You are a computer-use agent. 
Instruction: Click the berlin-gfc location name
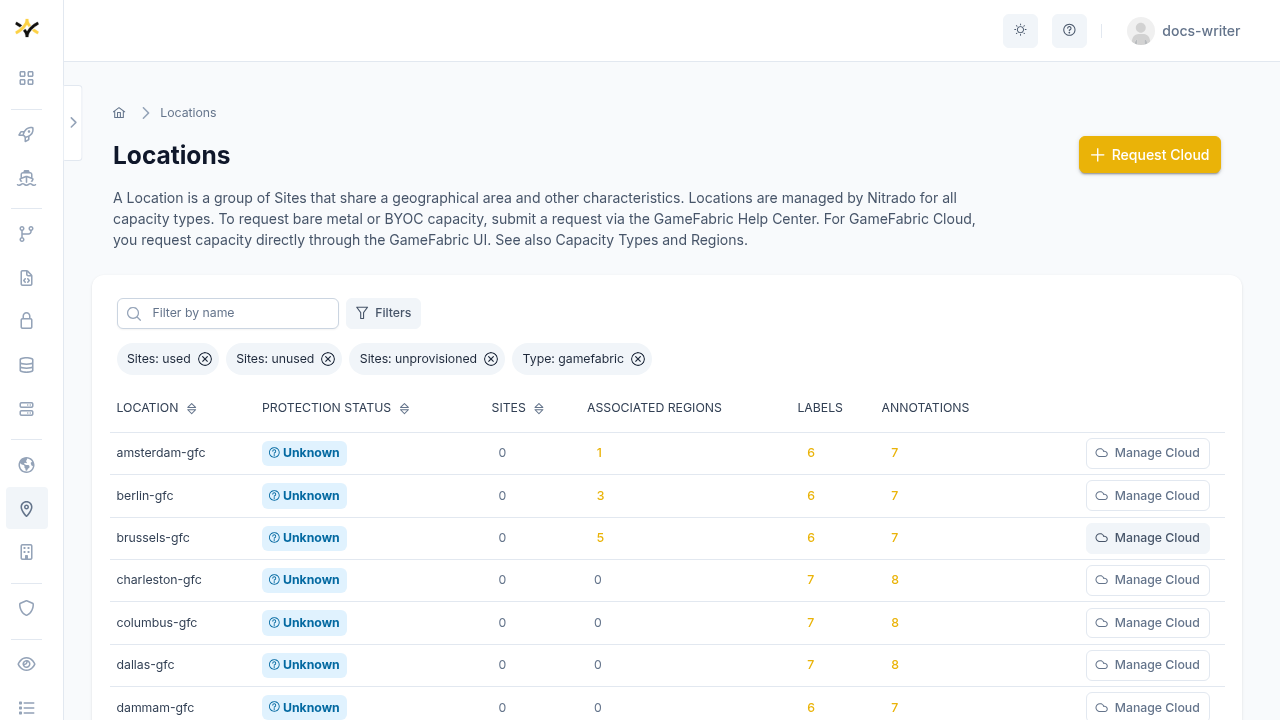[145, 496]
